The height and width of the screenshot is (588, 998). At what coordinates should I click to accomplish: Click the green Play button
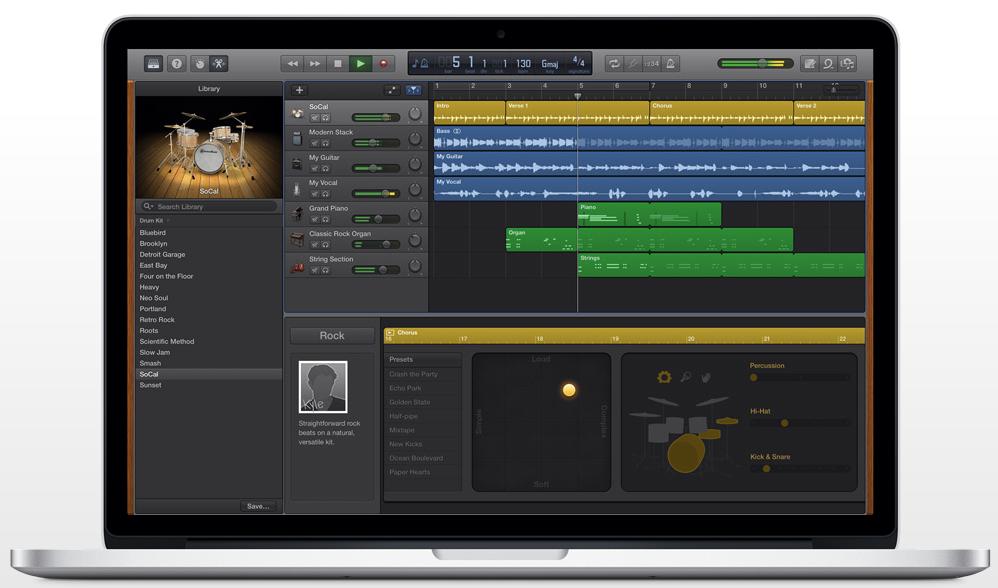361,64
